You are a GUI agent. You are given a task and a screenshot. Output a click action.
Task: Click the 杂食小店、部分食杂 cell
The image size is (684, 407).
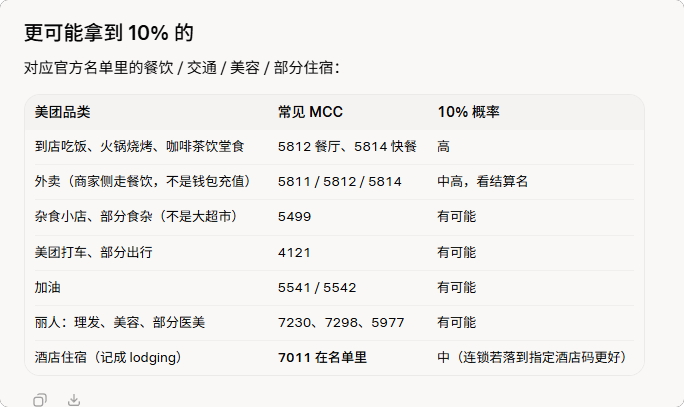coord(136,217)
